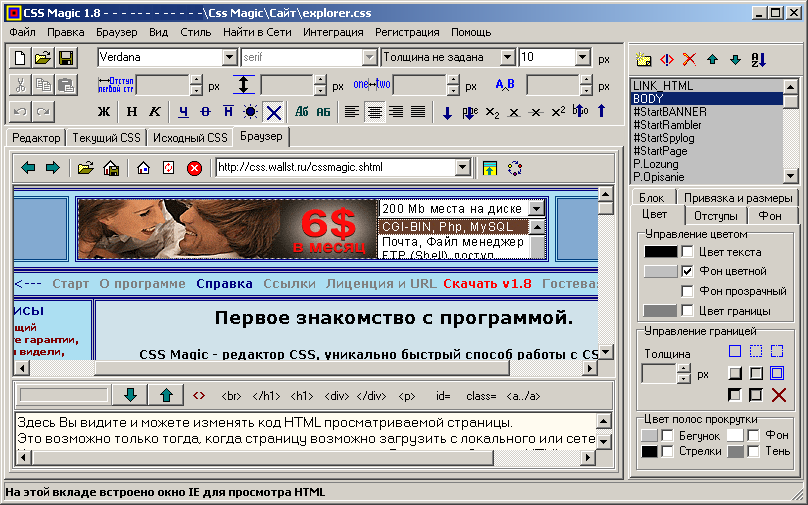Follow the Справка link on the web page
The height and width of the screenshot is (505, 808).
point(224,284)
